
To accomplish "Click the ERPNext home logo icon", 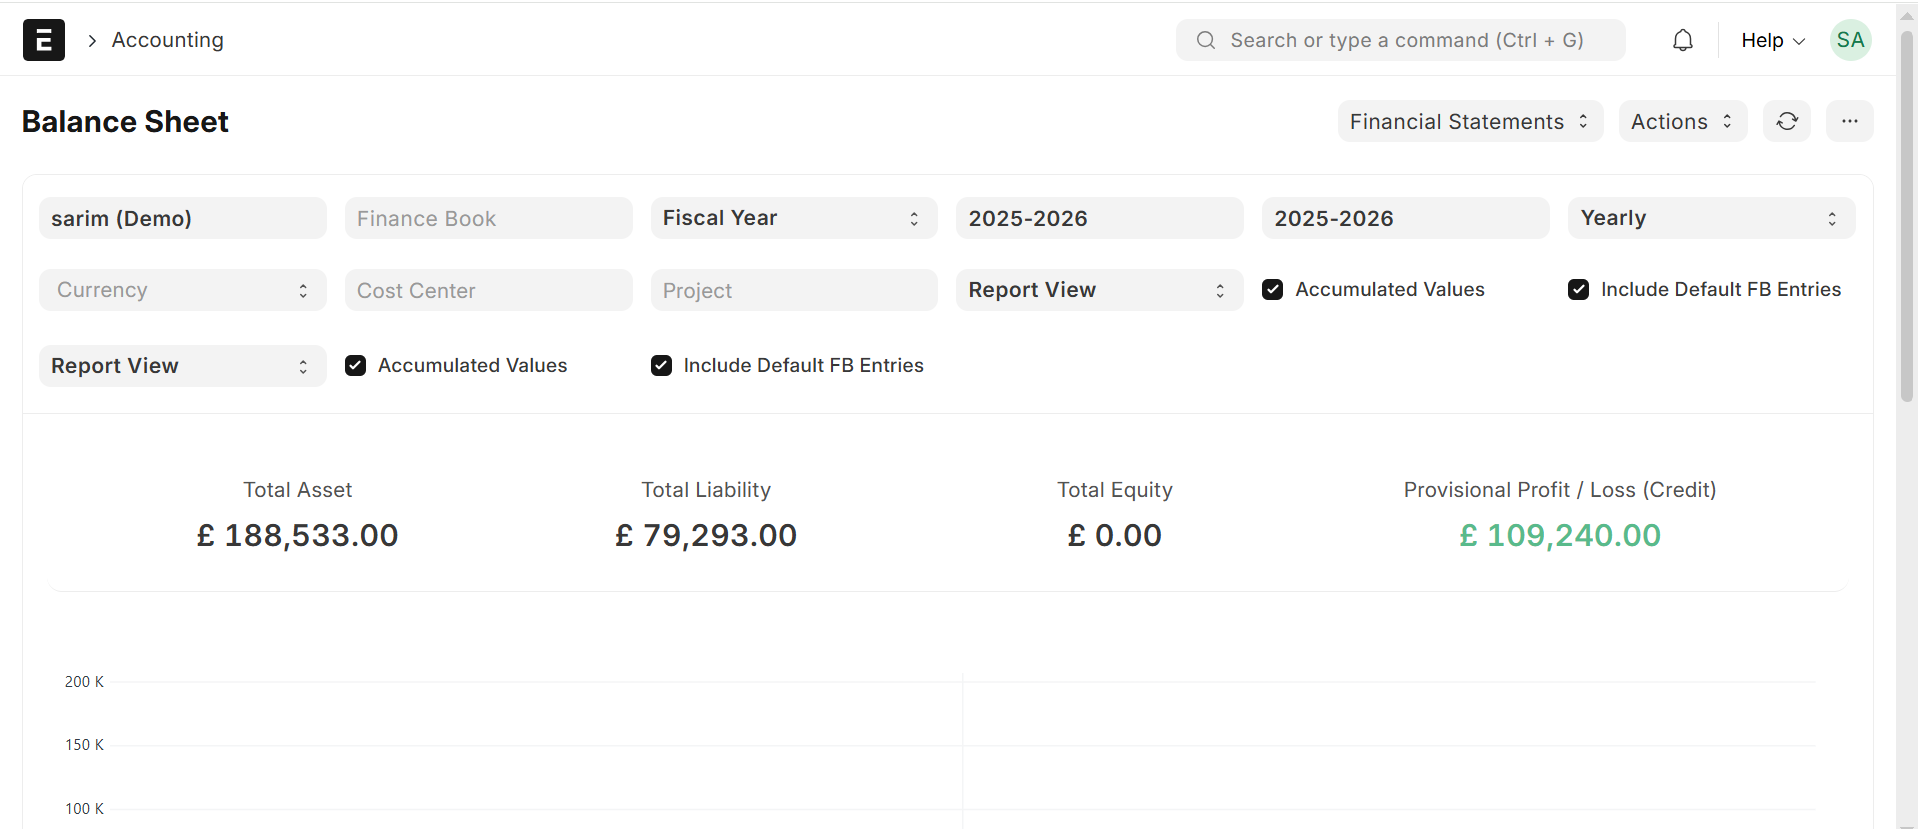I will [44, 40].
